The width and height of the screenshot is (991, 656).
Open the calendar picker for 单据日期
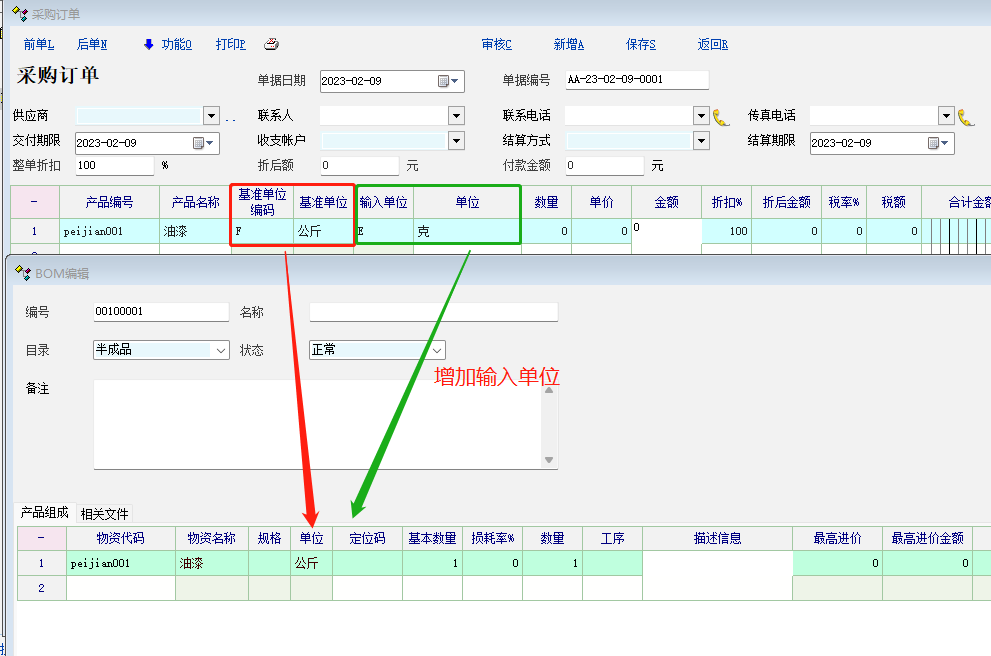pos(445,81)
